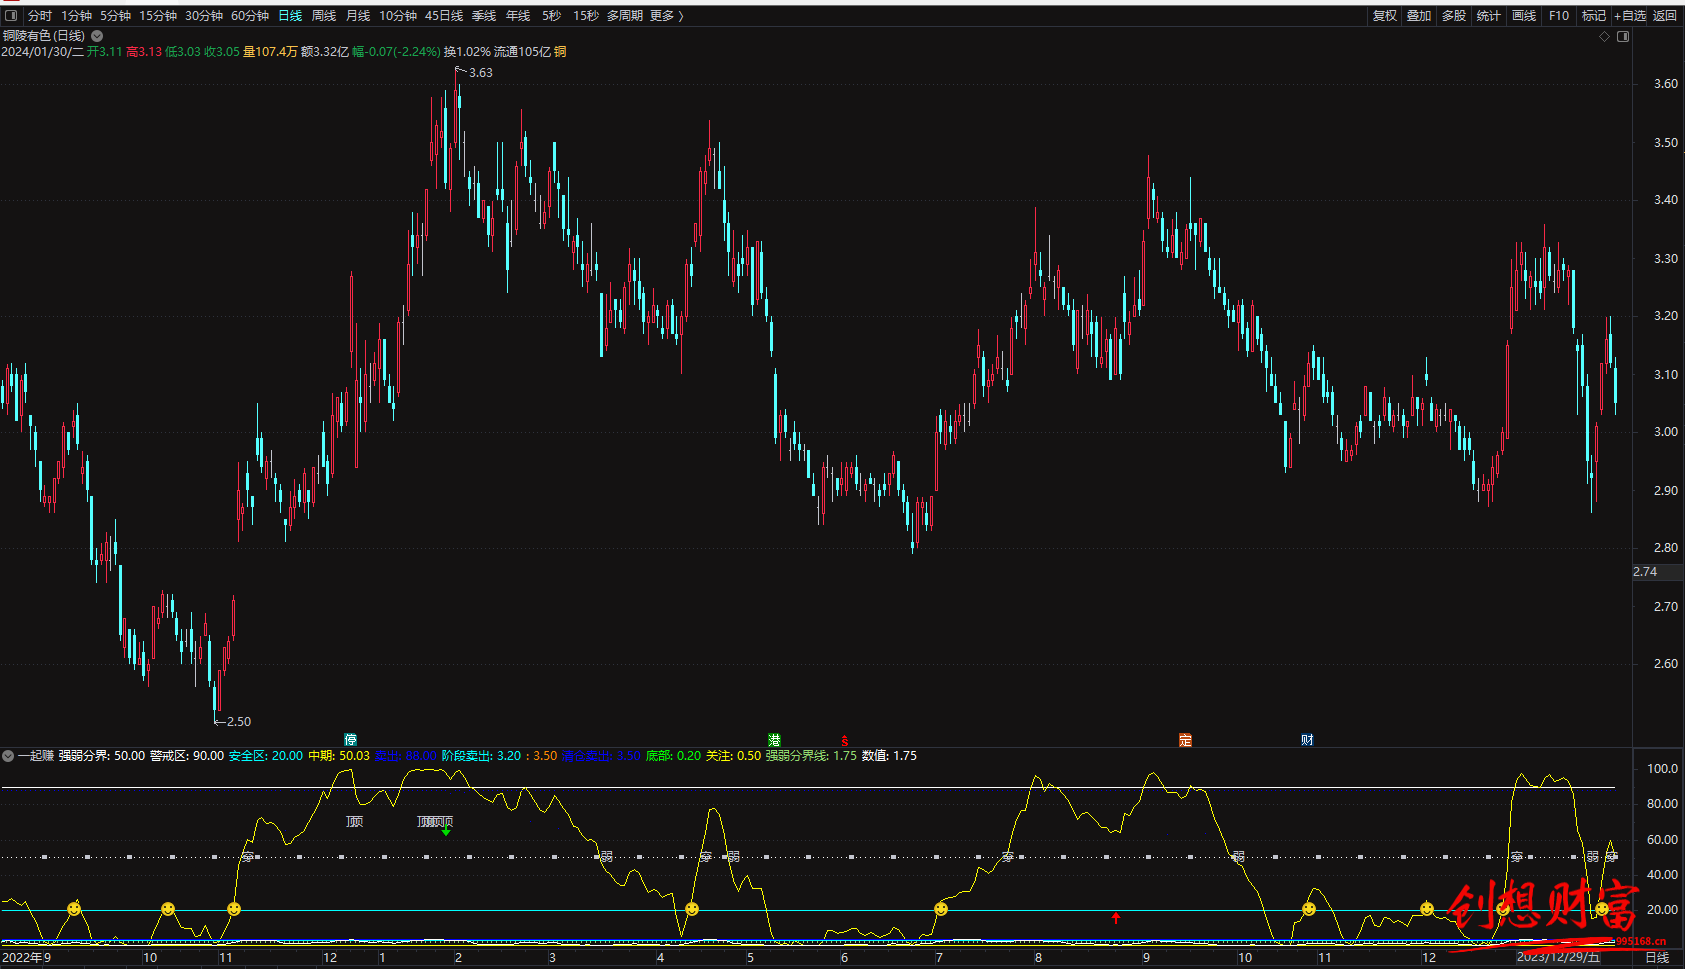The width and height of the screenshot is (1685, 969).
Task: Click the 日线 label at bottom right
Action: point(1657,957)
